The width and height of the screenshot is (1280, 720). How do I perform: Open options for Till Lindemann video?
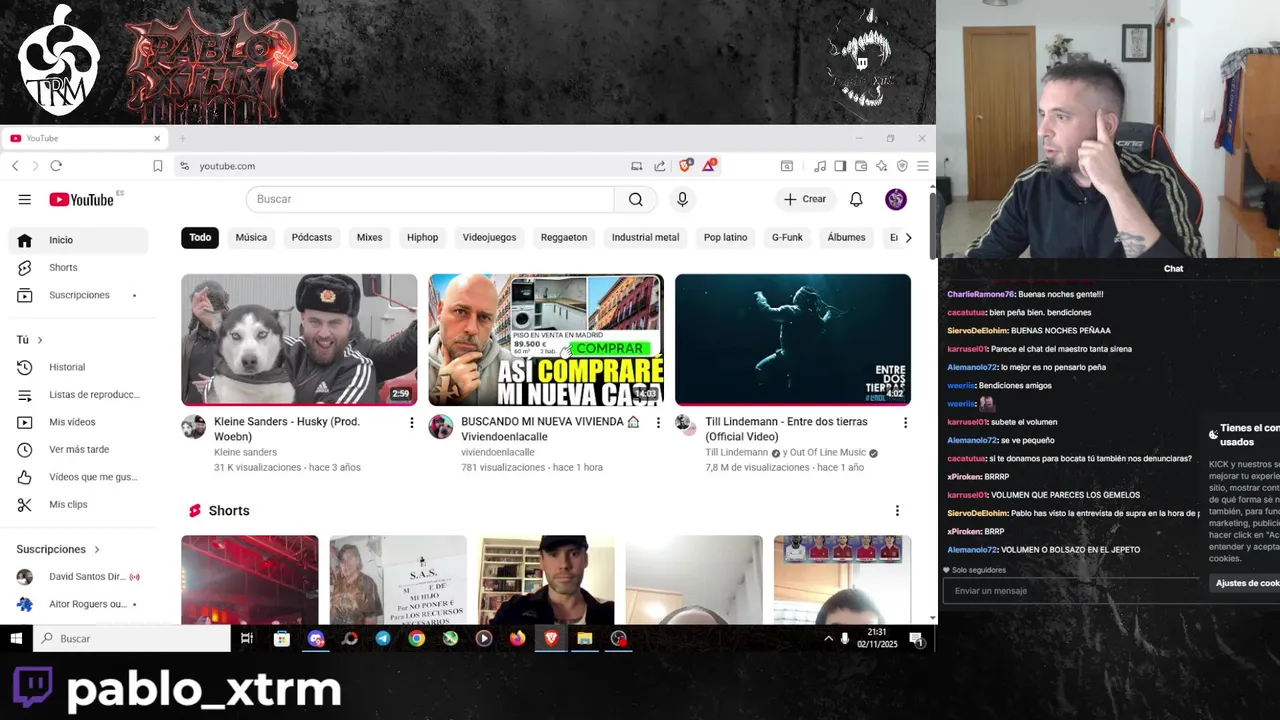coord(905,423)
